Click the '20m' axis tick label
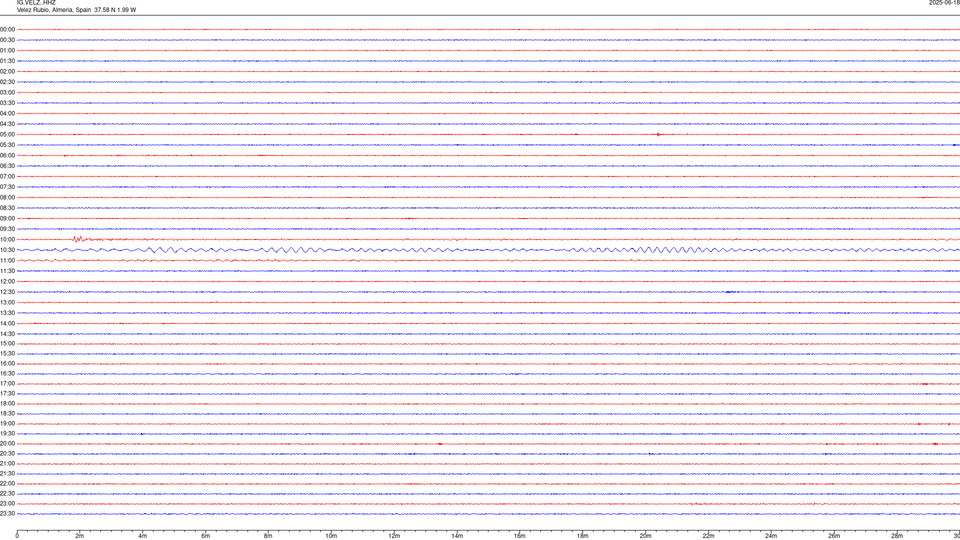The width and height of the screenshot is (960, 540). coord(645,536)
